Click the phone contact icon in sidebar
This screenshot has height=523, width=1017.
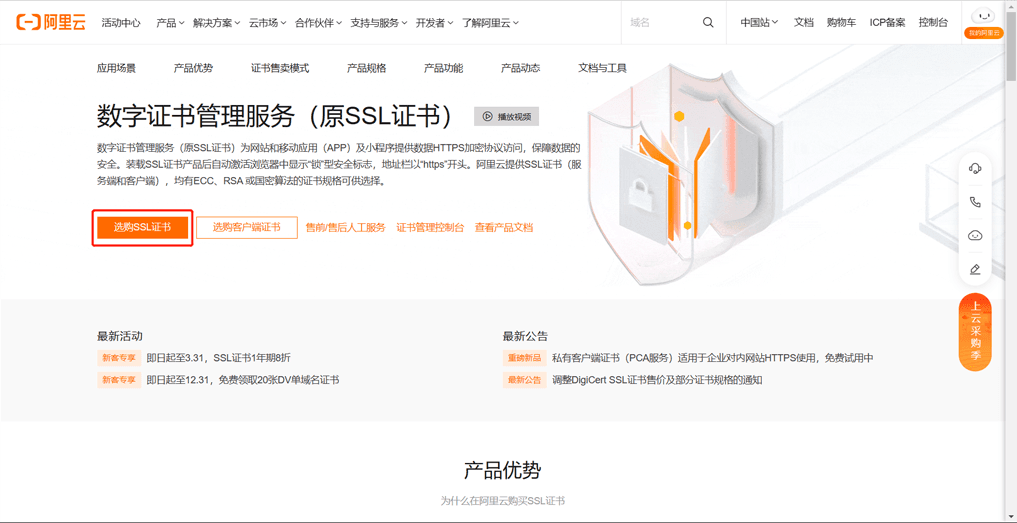975,202
